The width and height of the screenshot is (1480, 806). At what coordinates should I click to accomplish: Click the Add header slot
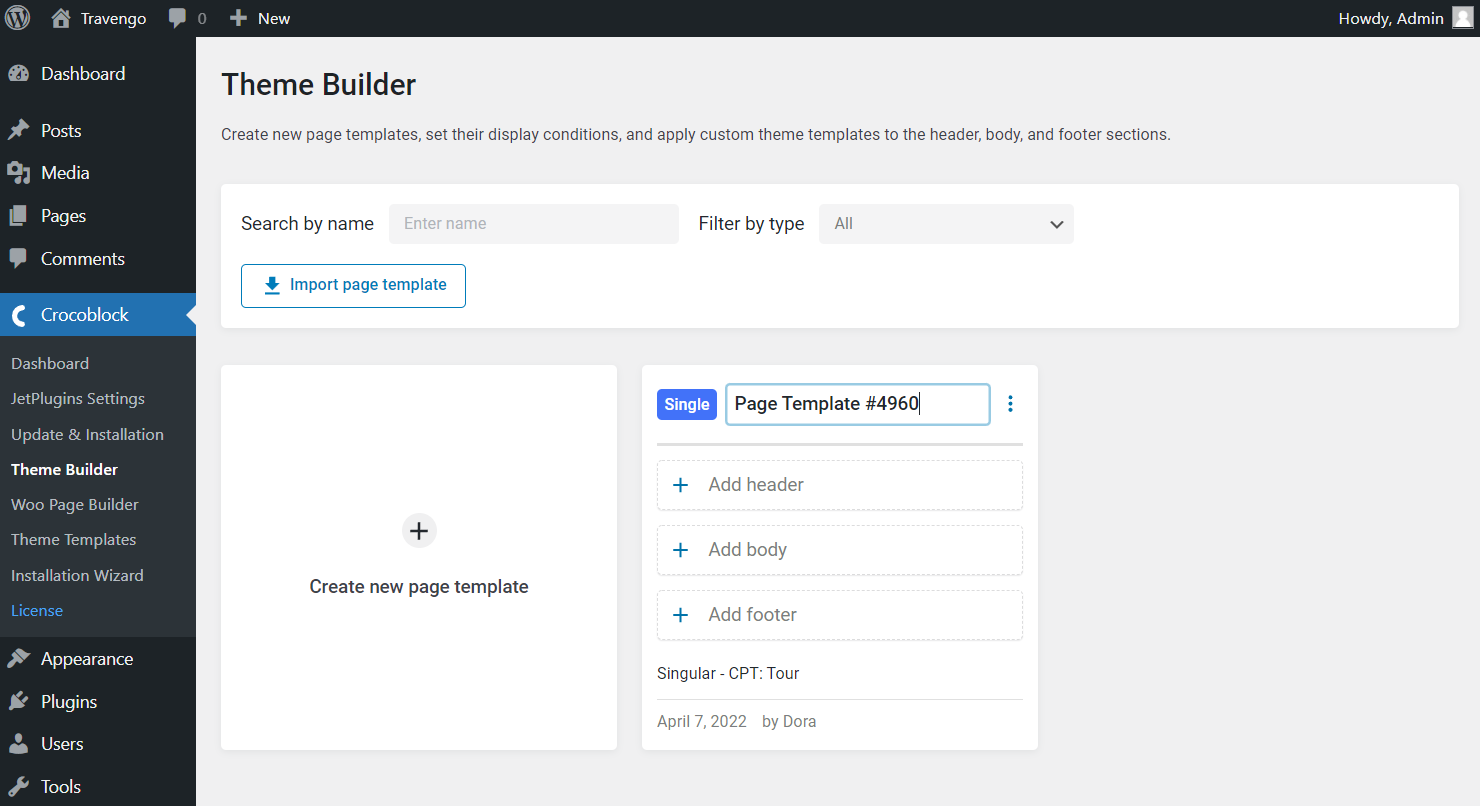pos(840,485)
